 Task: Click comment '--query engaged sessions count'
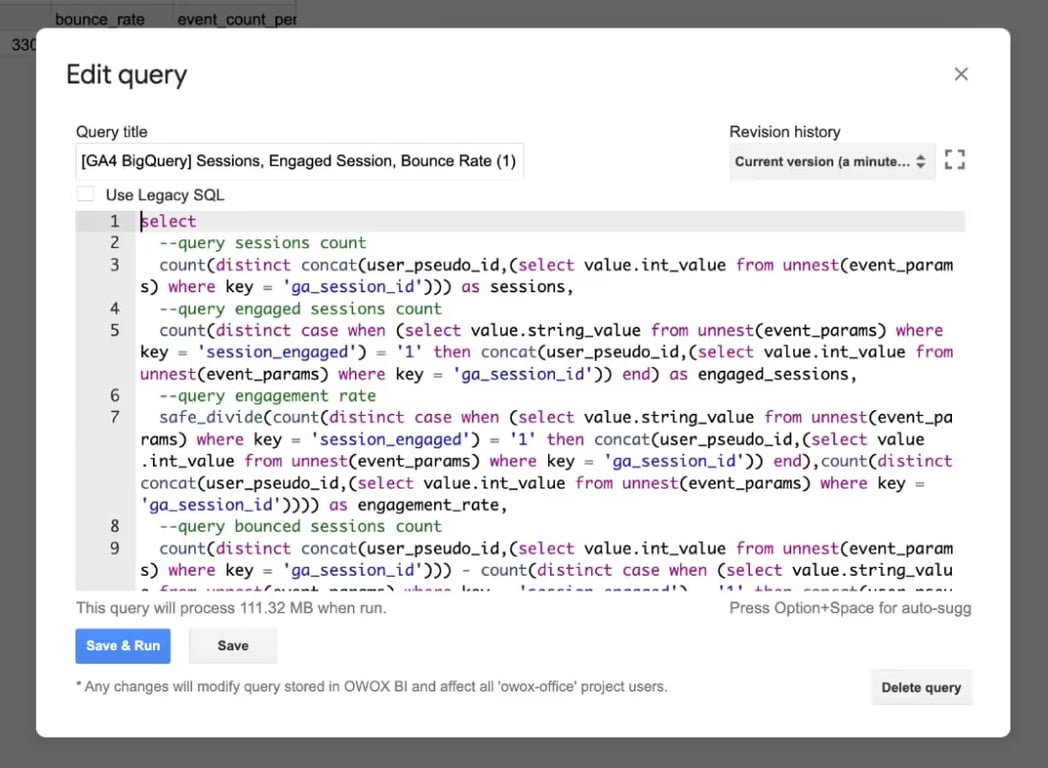pos(301,309)
